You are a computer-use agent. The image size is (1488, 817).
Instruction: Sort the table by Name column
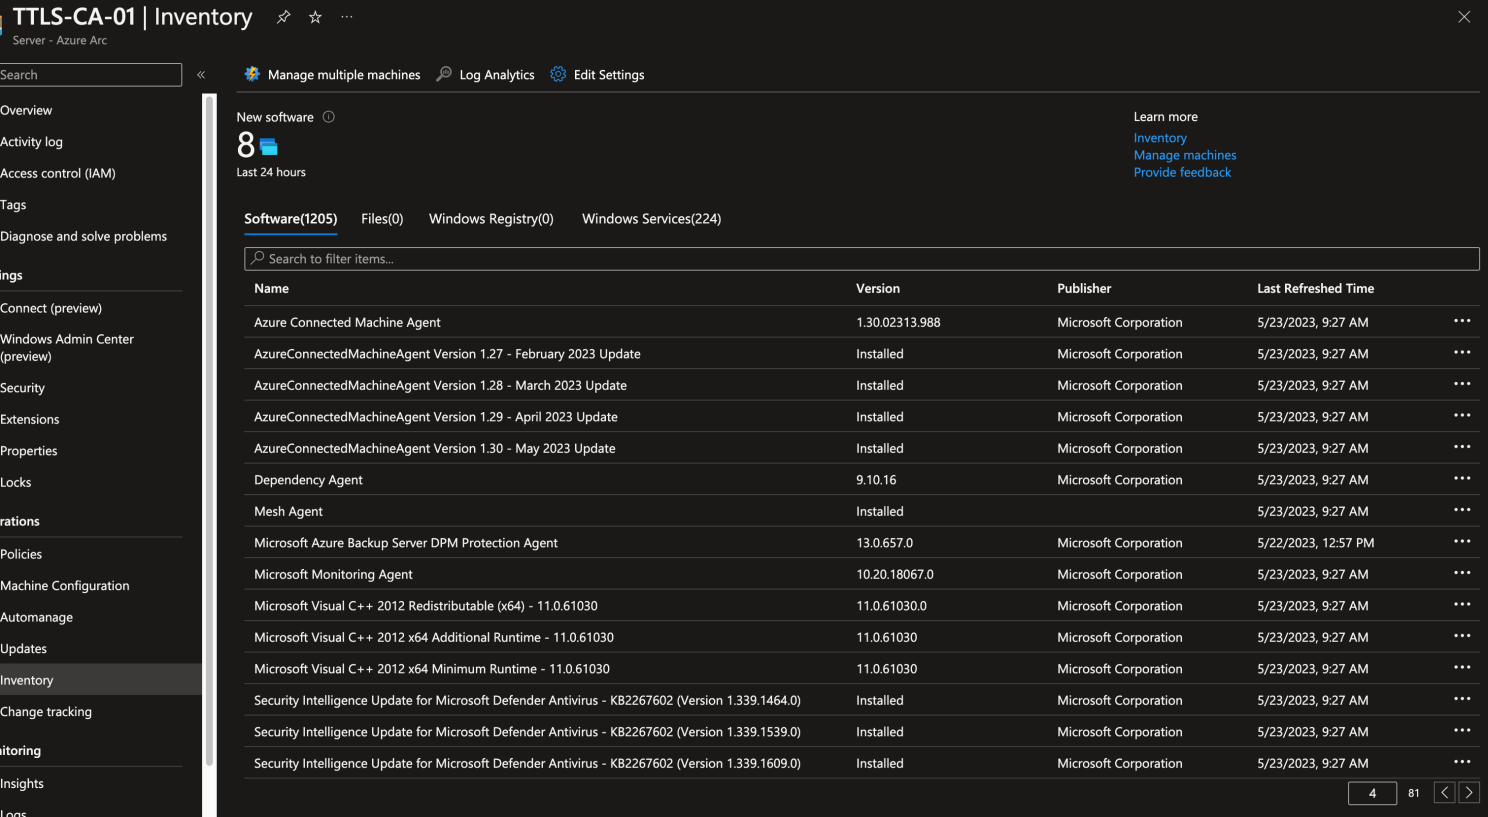[271, 288]
